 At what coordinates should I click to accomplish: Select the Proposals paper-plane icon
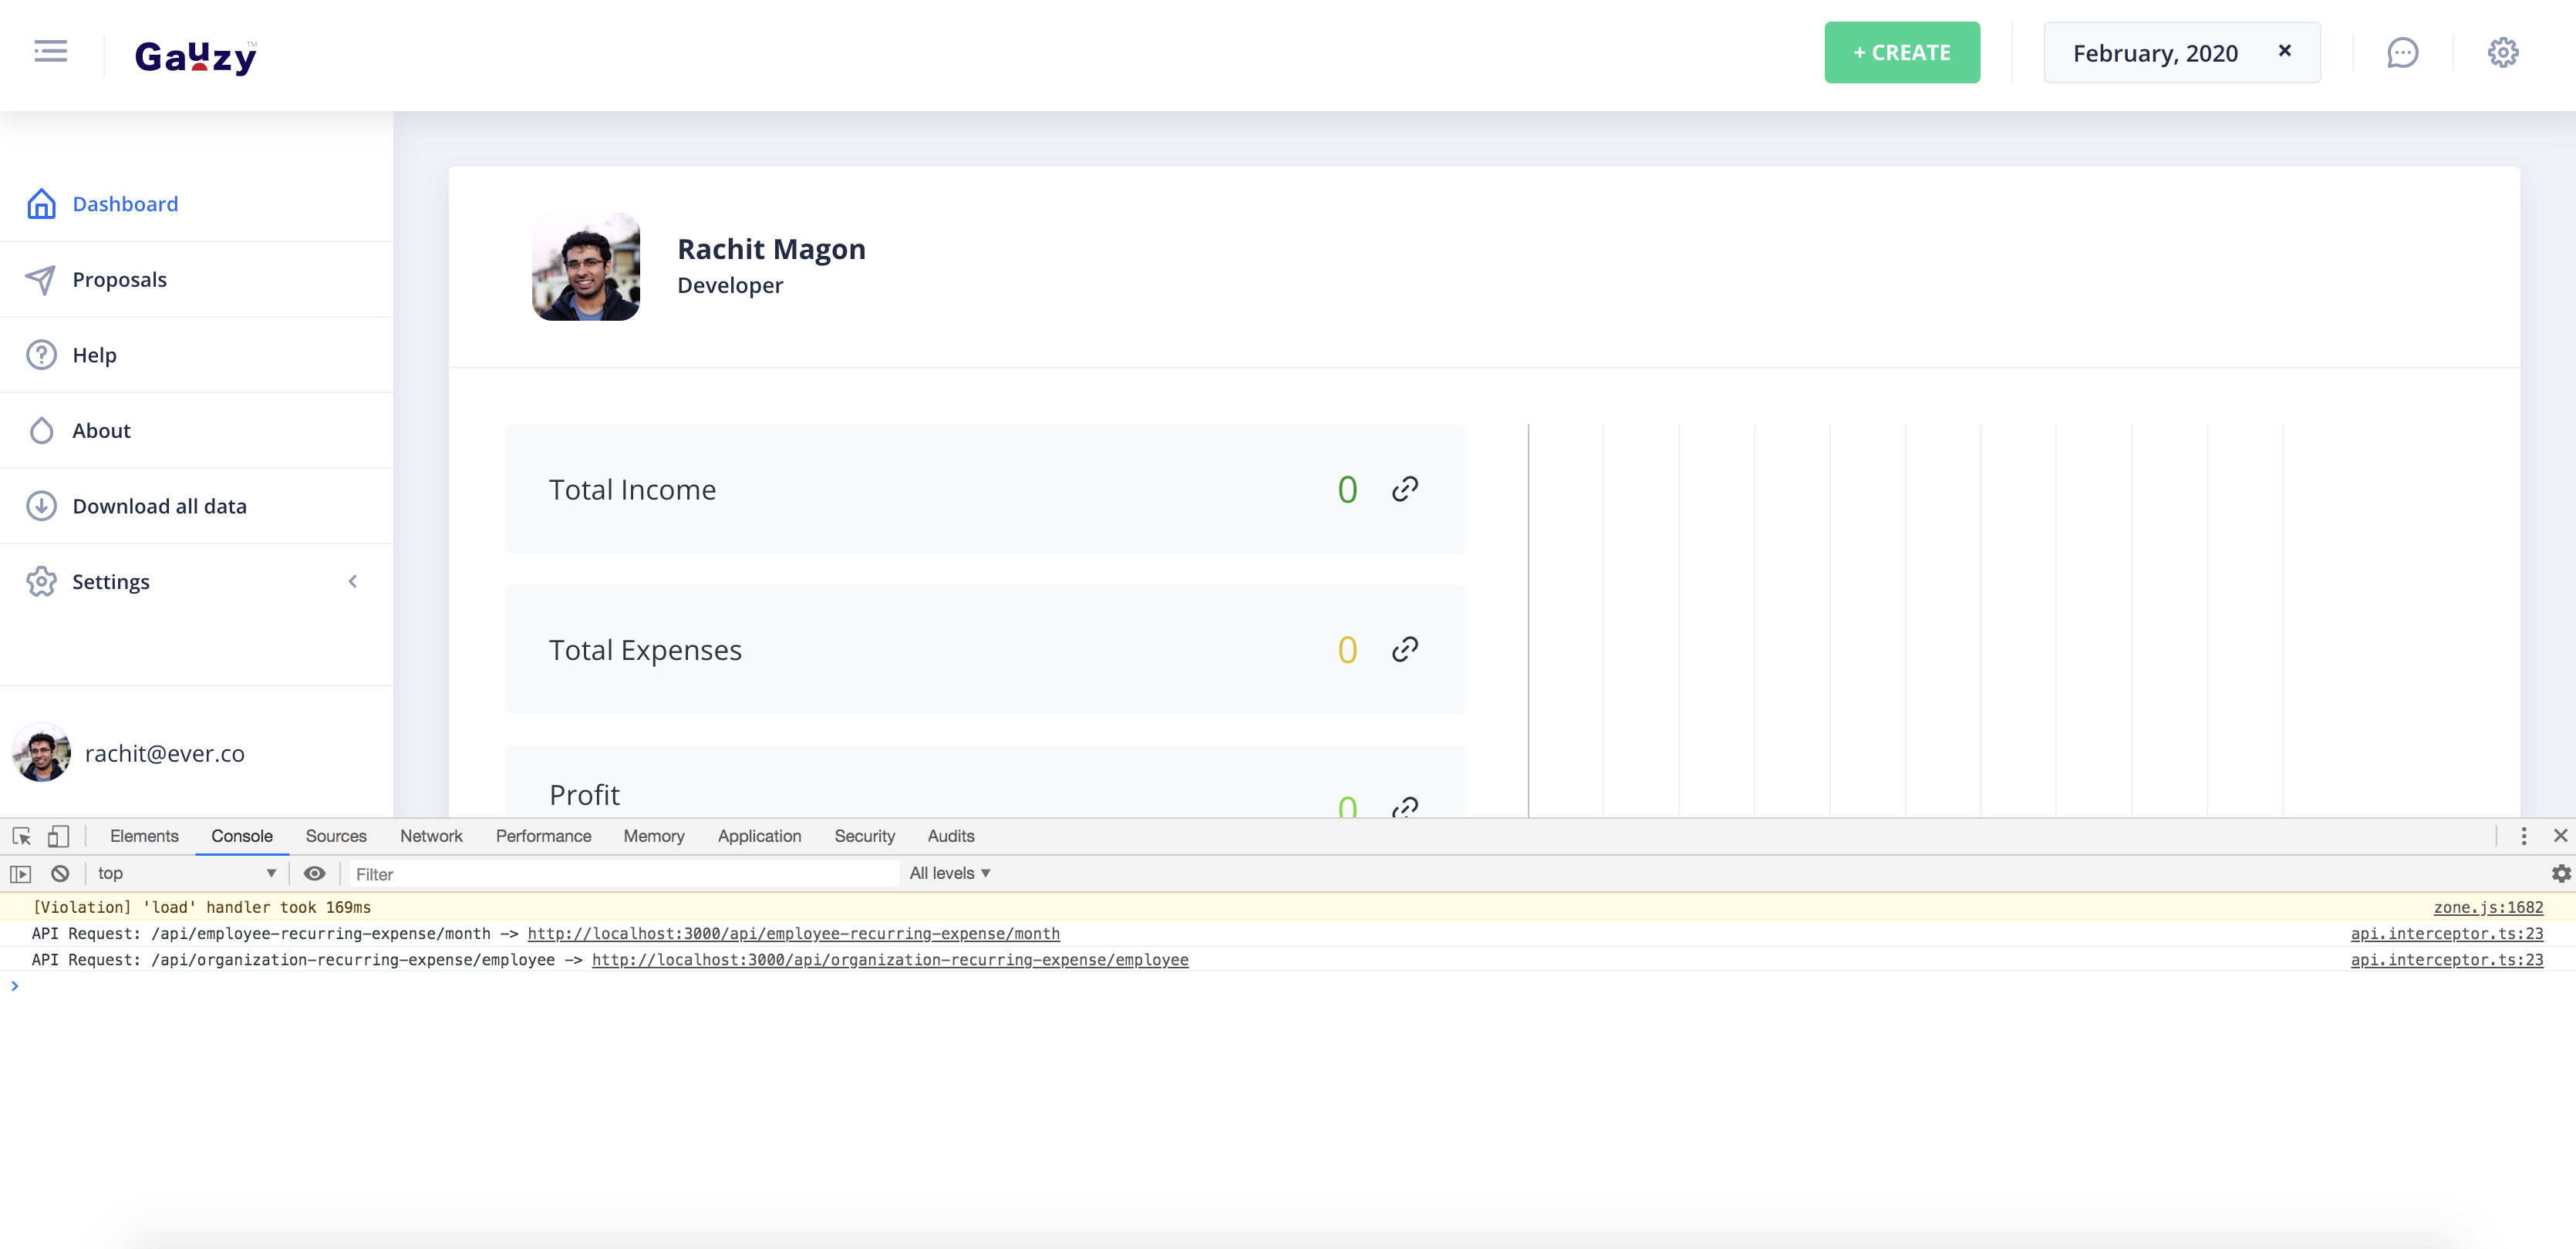click(x=40, y=279)
